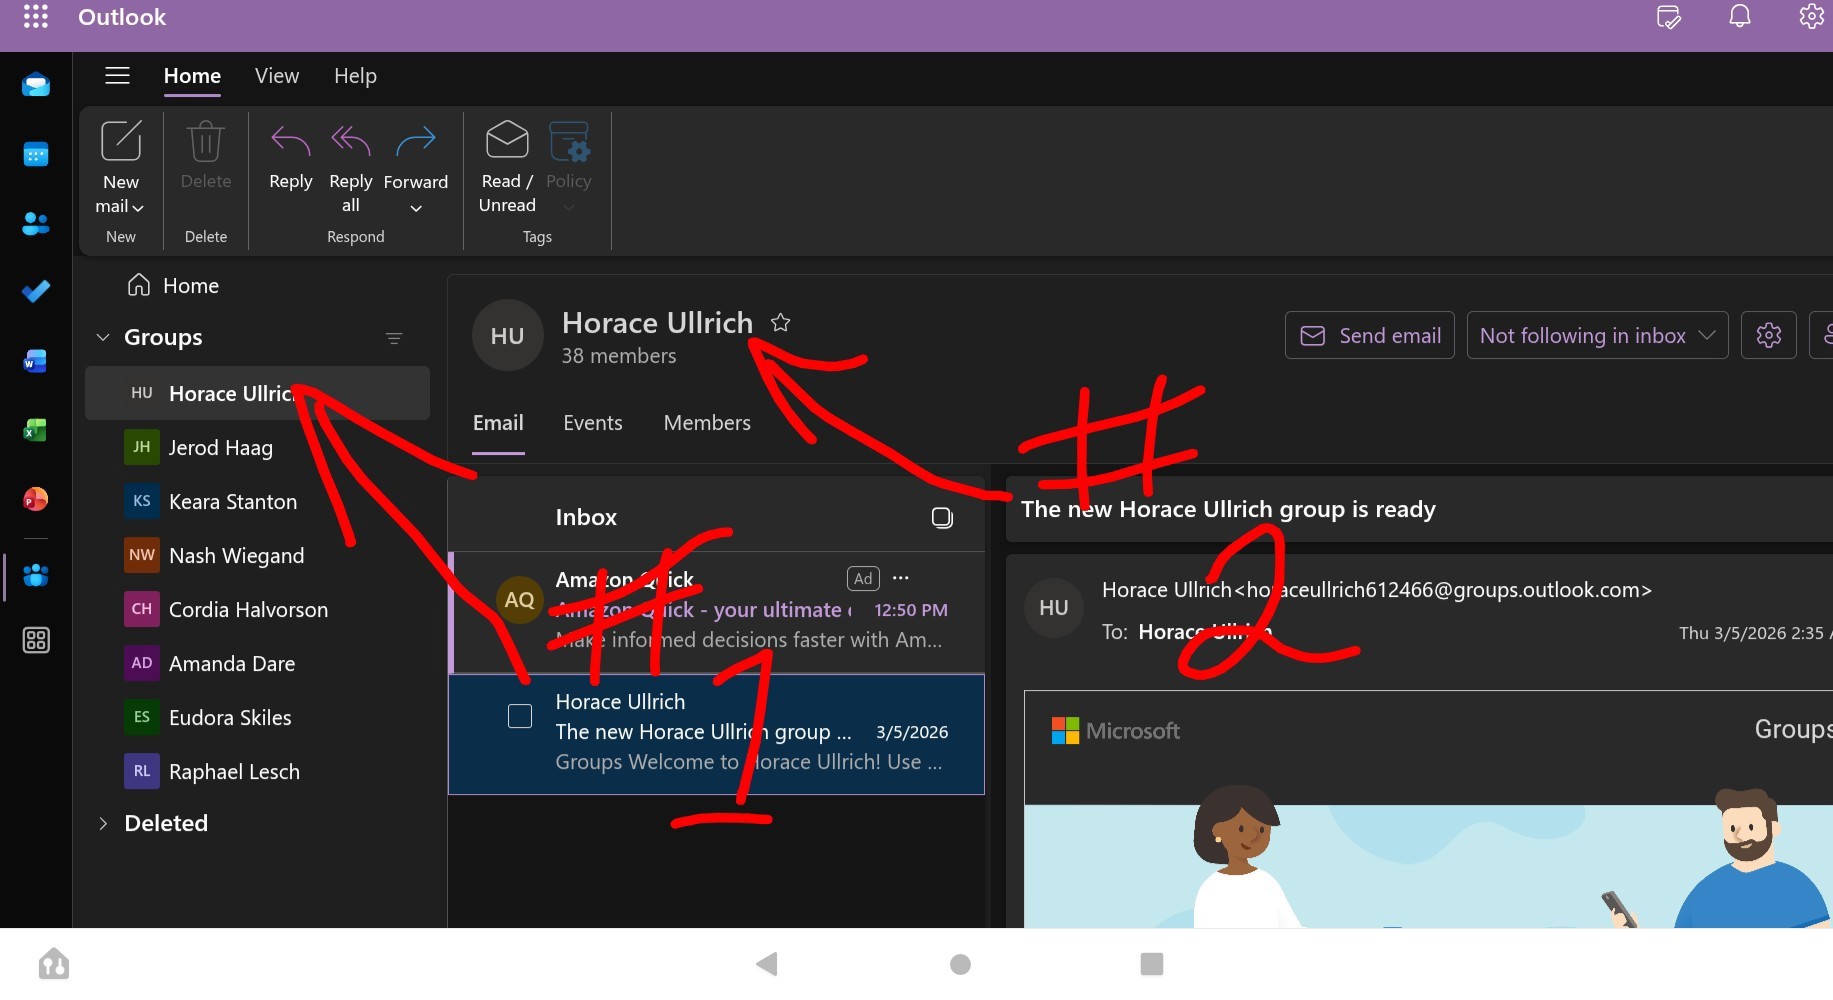
Task: Expand the New mail dropdown arrow
Action: 138,207
